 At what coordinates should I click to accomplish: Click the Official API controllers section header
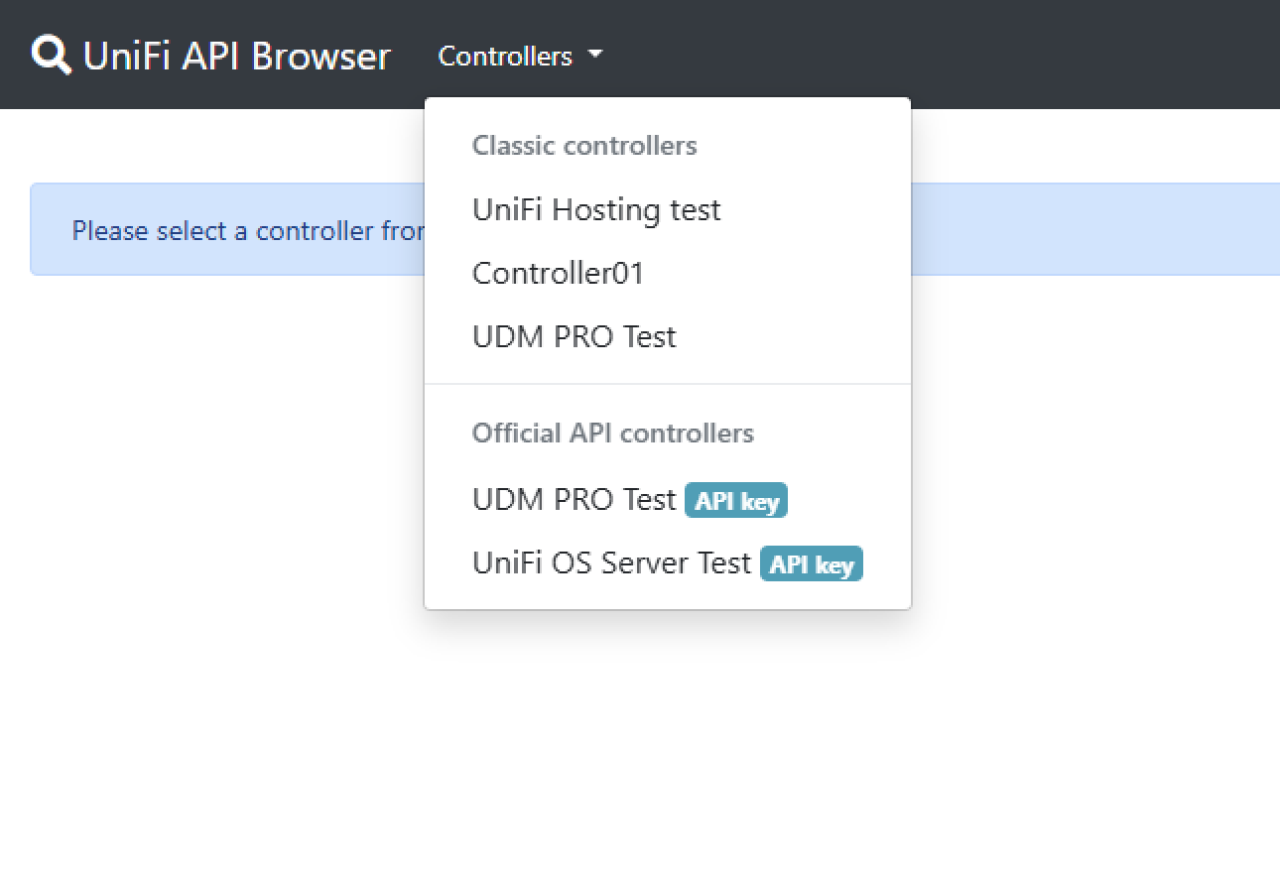point(612,433)
